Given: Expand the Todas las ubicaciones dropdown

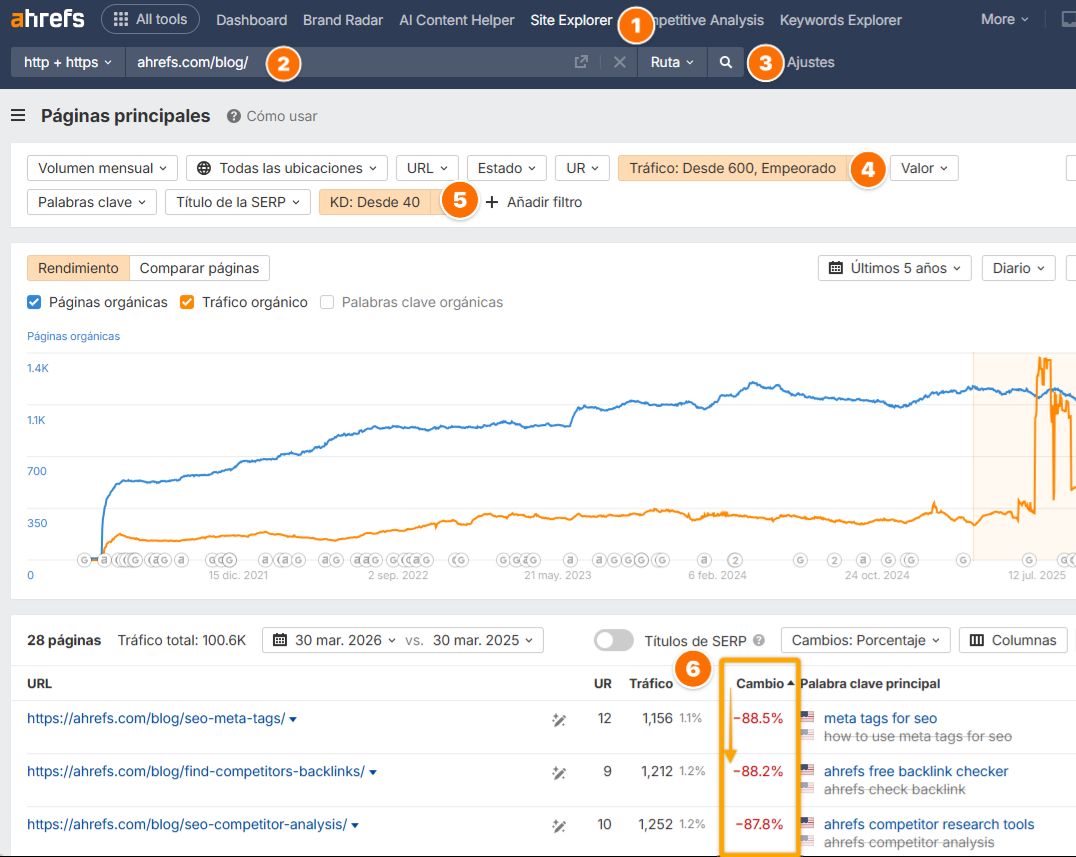Looking at the screenshot, I should (x=286, y=168).
